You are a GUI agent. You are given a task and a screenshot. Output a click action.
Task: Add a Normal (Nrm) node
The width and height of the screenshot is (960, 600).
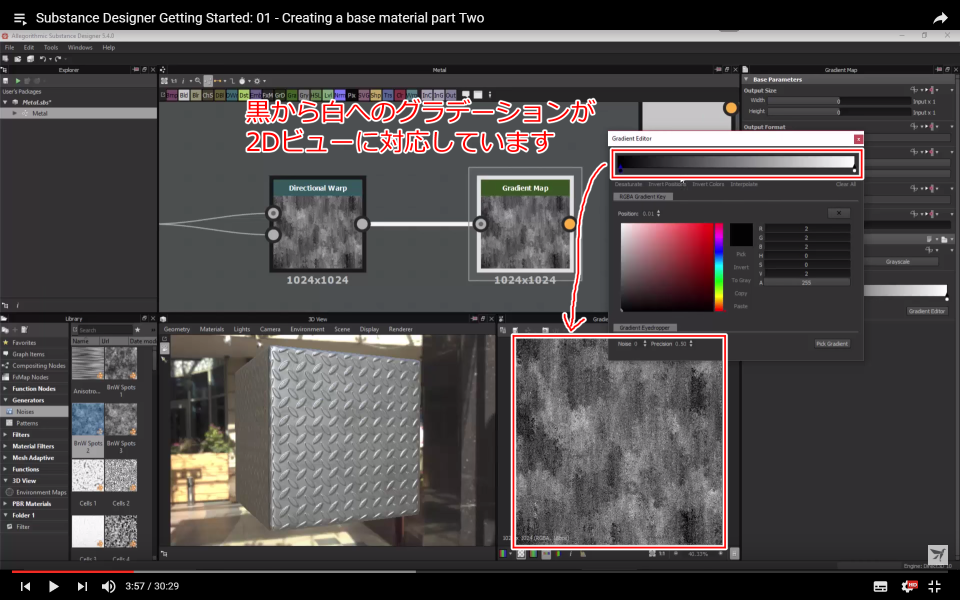[340, 96]
